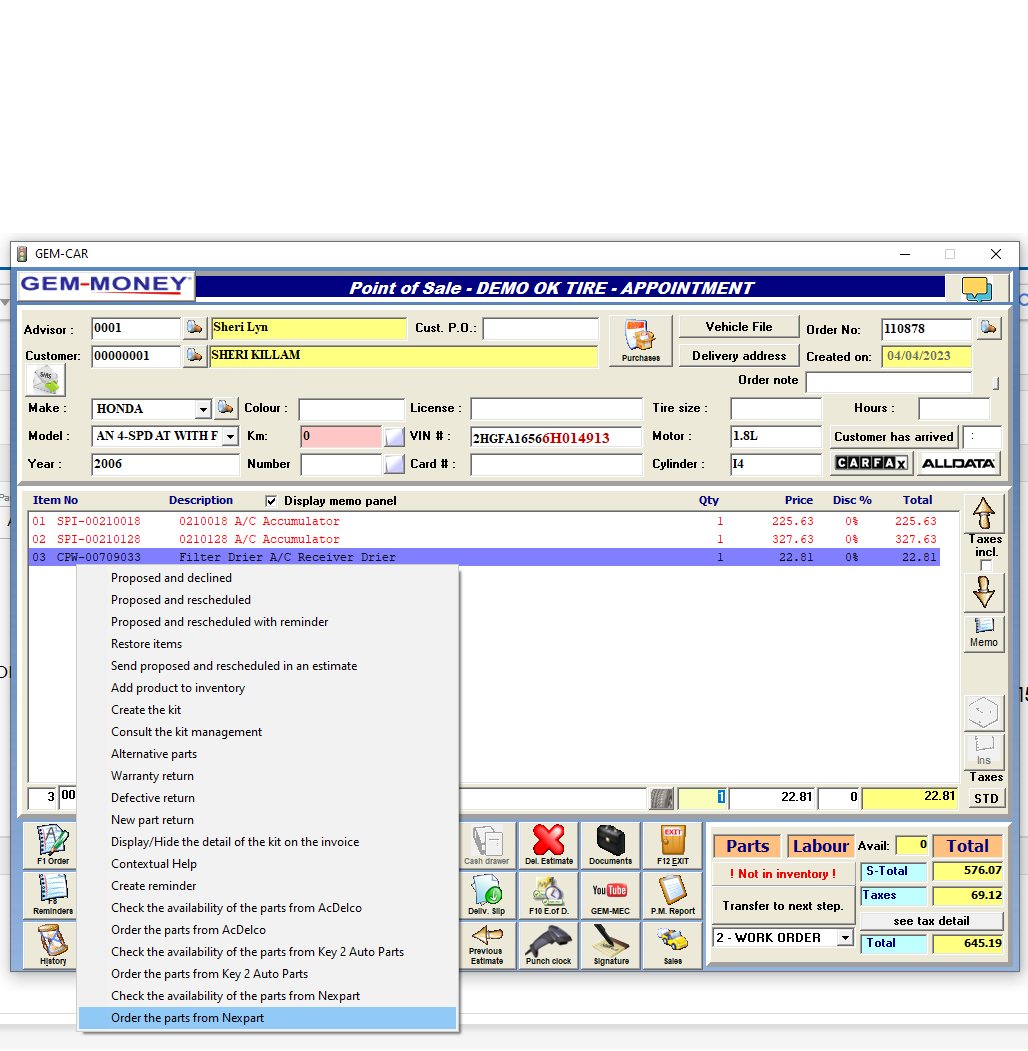The height and width of the screenshot is (1051, 1028).
Task: Go to Previous Estimate
Action: [x=487, y=944]
